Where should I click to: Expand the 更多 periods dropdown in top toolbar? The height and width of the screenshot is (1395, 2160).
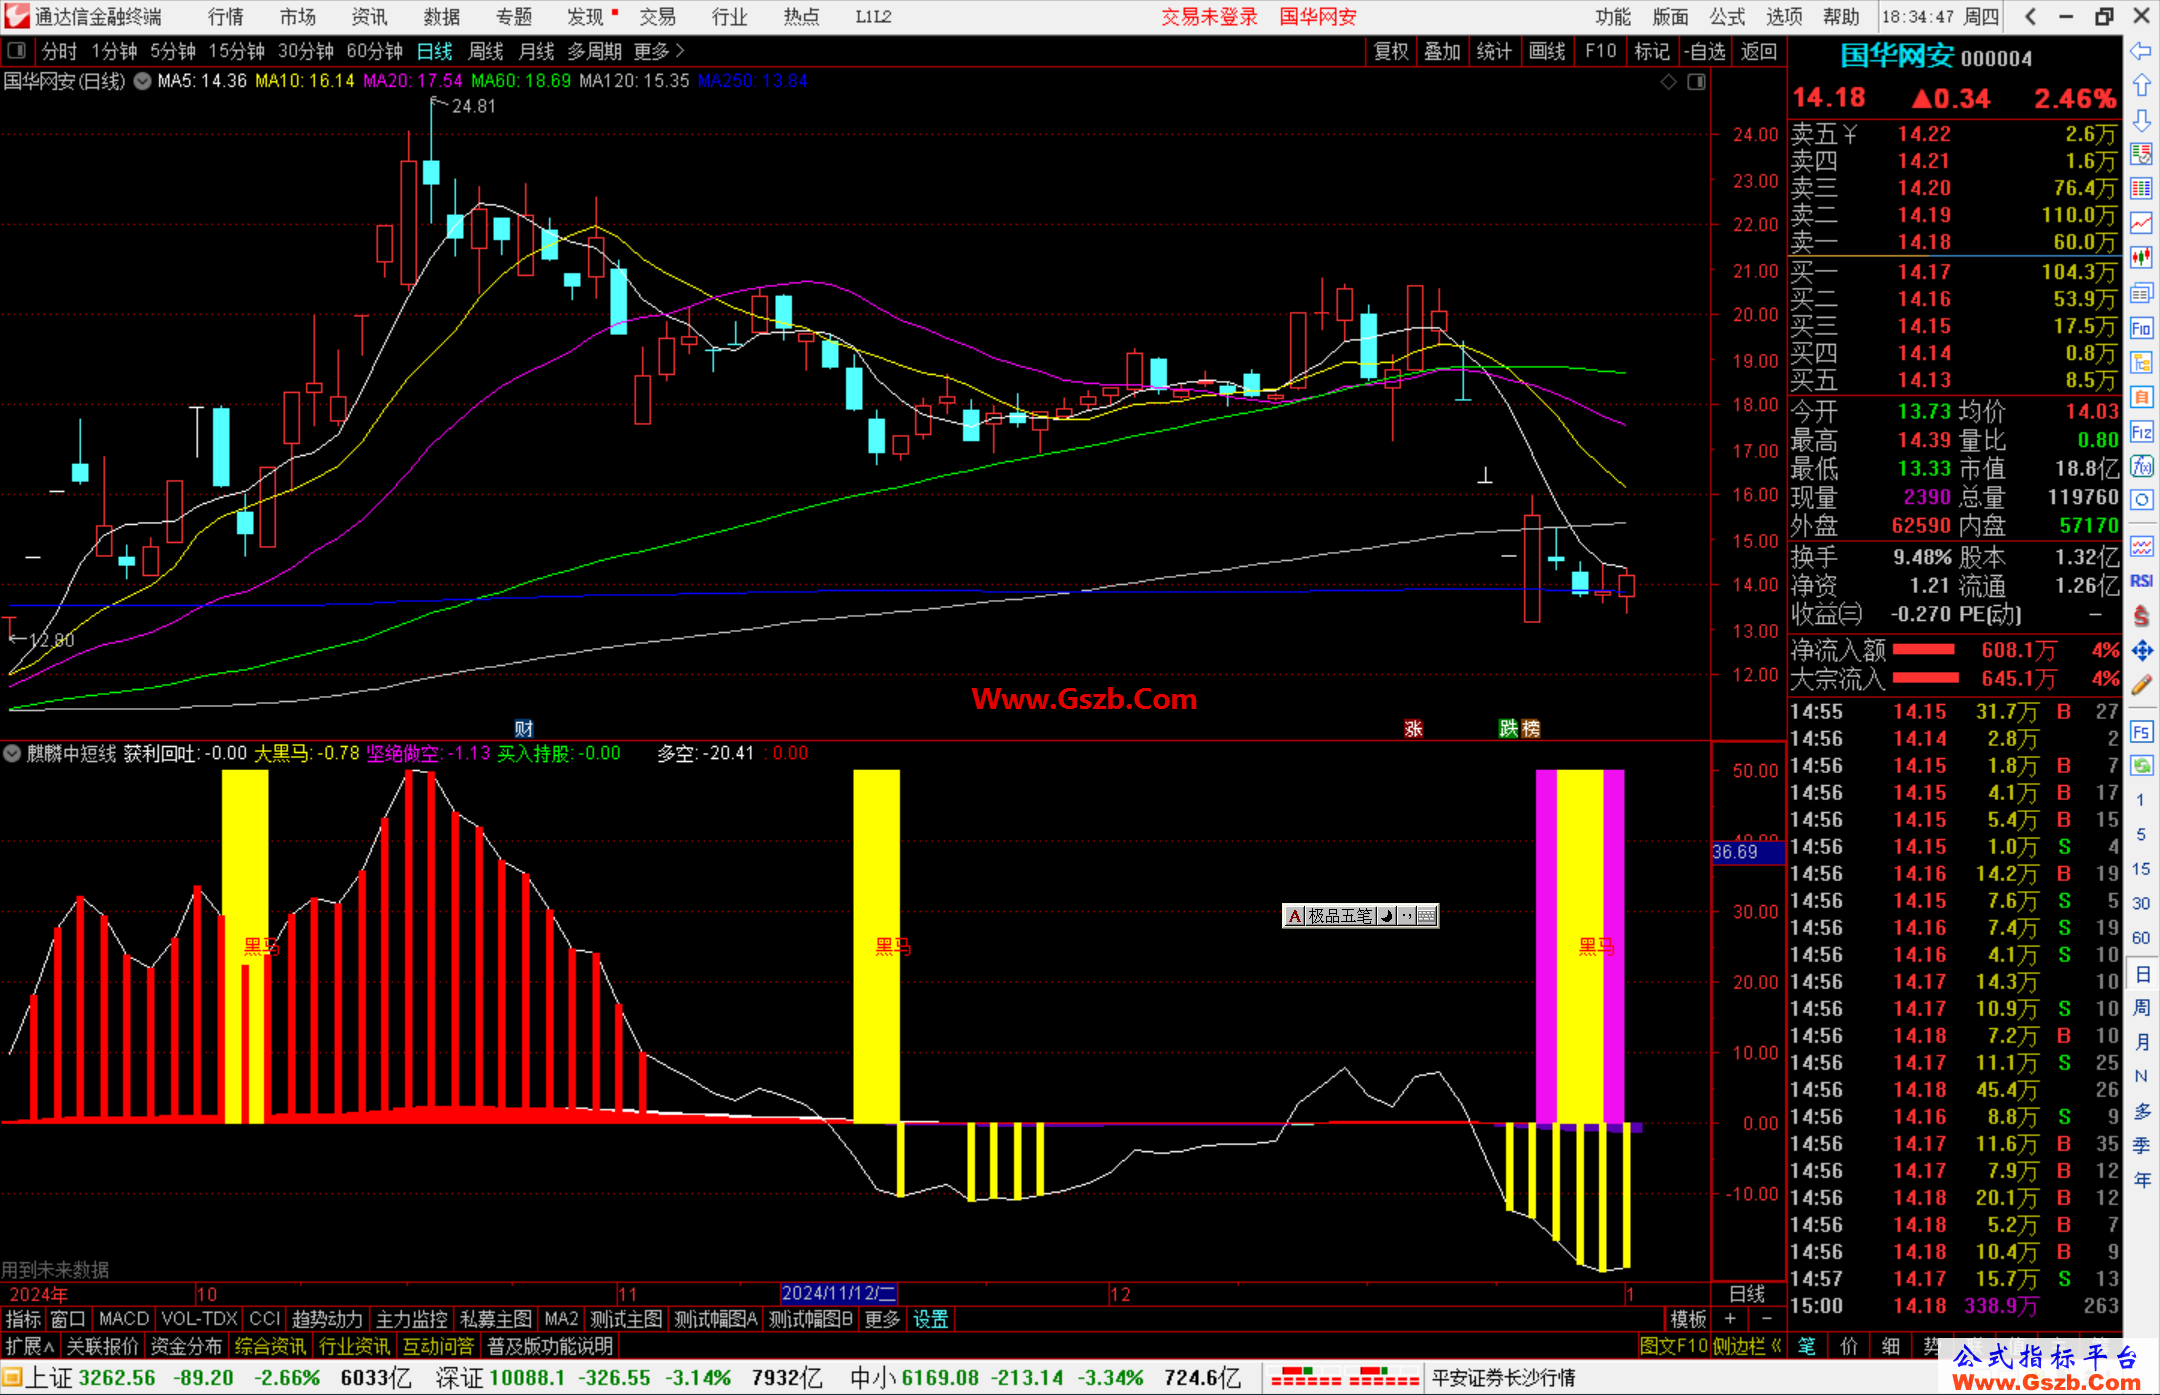coord(658,51)
